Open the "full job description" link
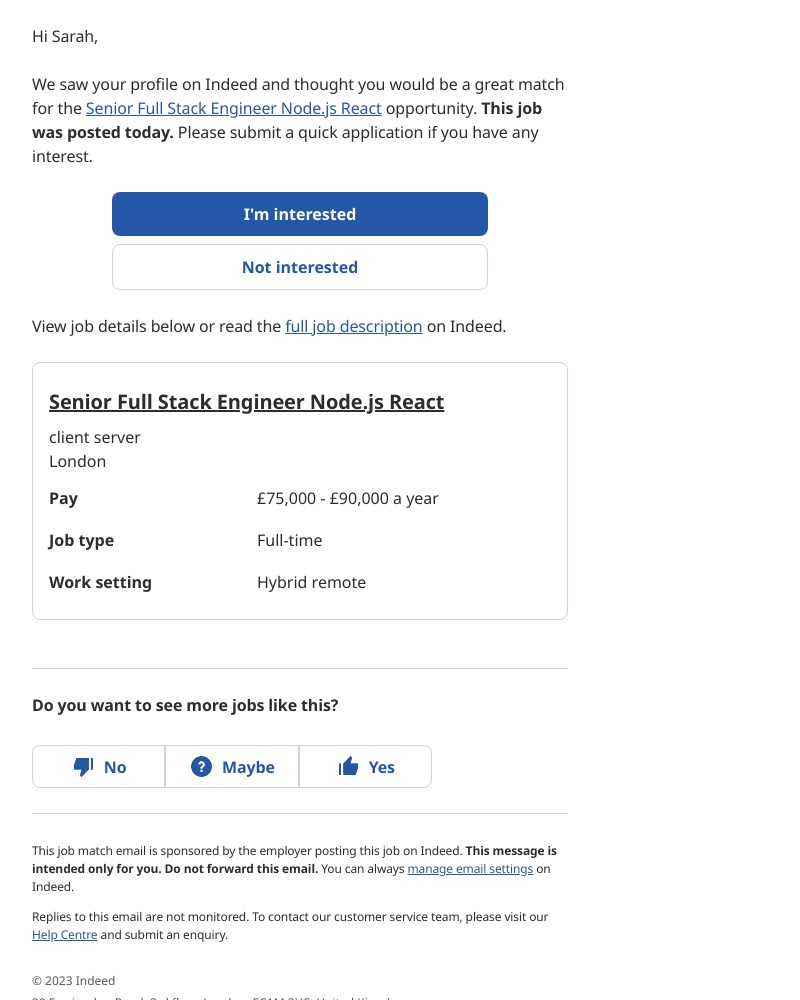The image size is (800, 1000). coord(353,326)
